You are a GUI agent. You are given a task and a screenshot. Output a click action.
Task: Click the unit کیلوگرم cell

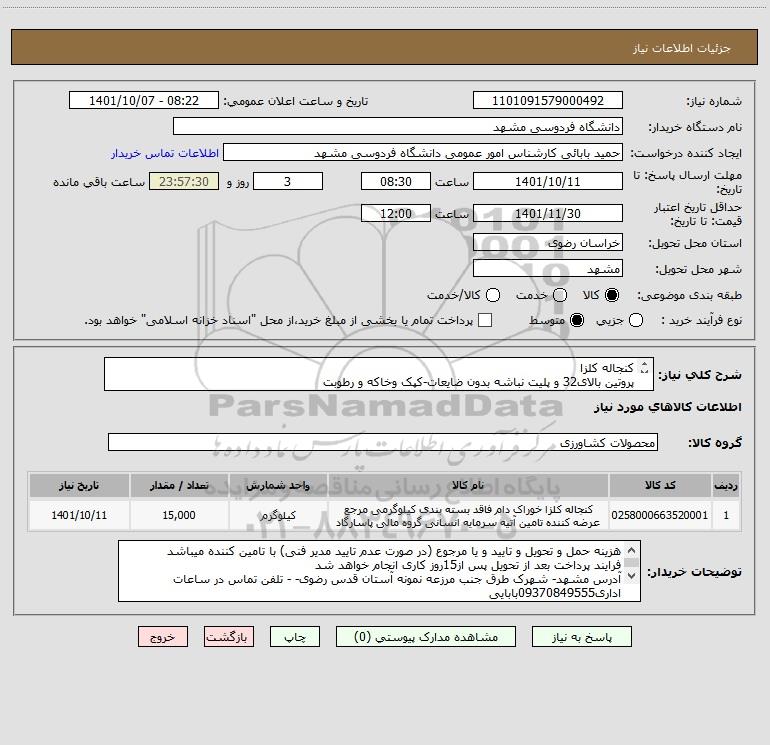[x=278, y=515]
